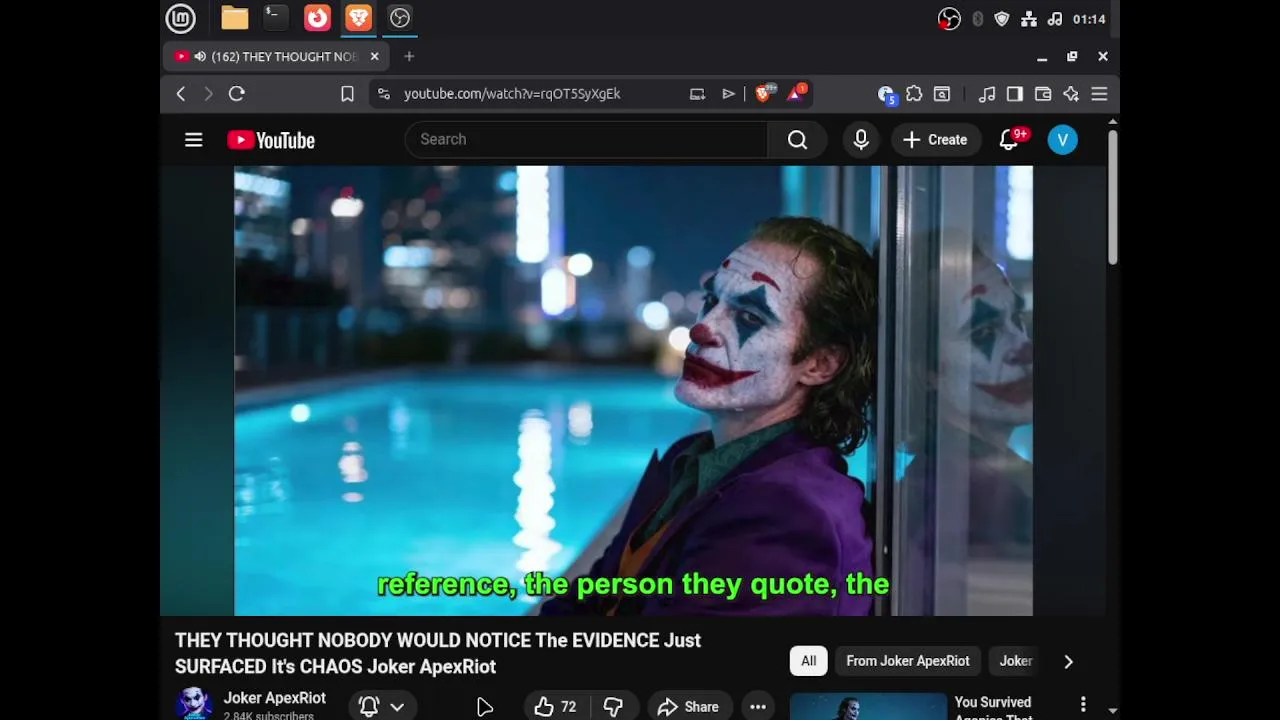Pause the Joker video by clicking the player
Screen dimensions: 1280x720
pos(633,391)
